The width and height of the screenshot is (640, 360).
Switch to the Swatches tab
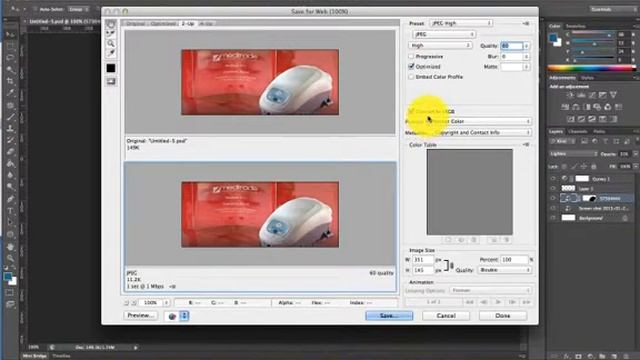576,26
